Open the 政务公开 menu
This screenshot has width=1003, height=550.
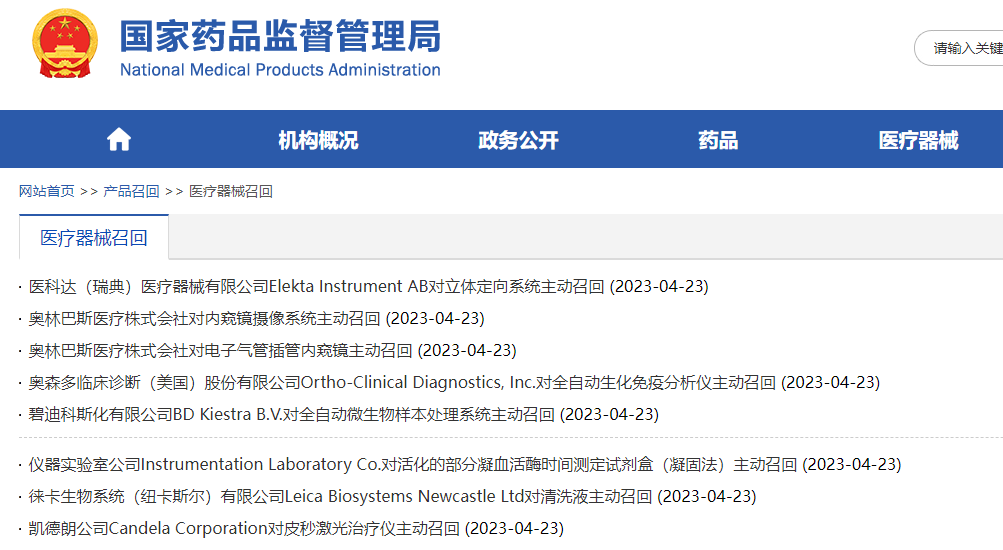(x=518, y=140)
